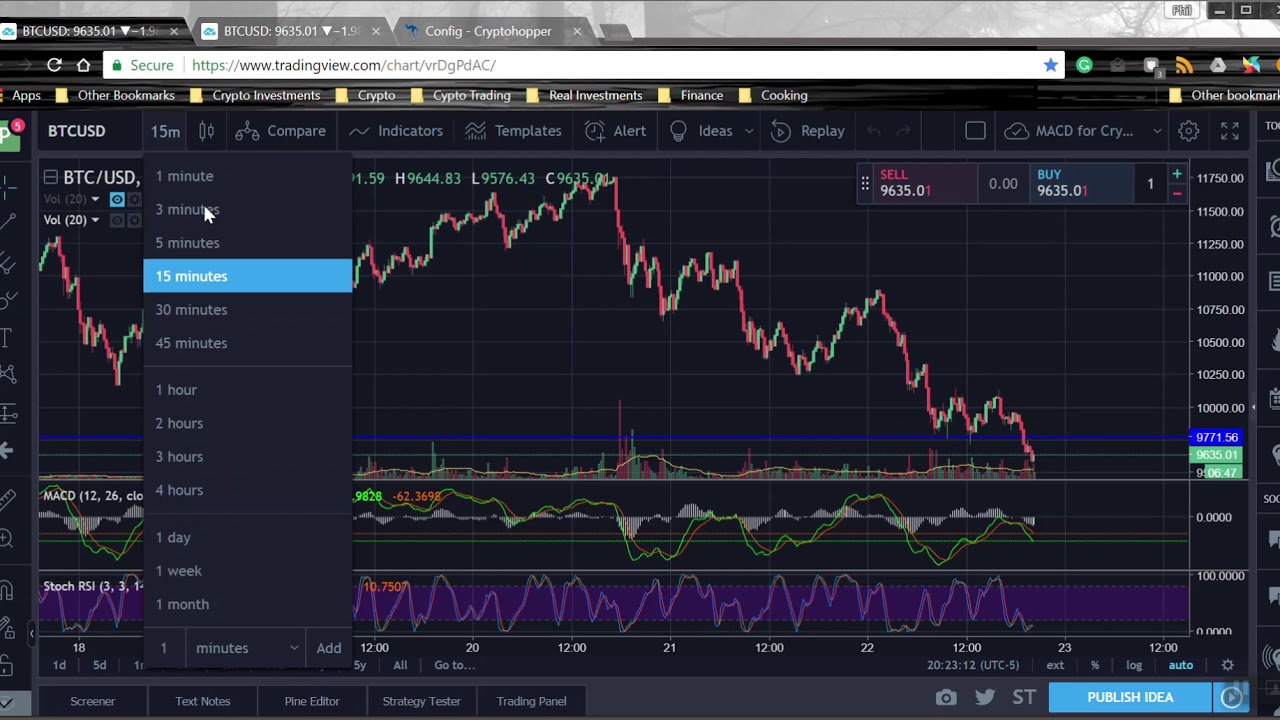Toggle auto scale on price axis
The height and width of the screenshot is (720, 1280).
(1181, 665)
